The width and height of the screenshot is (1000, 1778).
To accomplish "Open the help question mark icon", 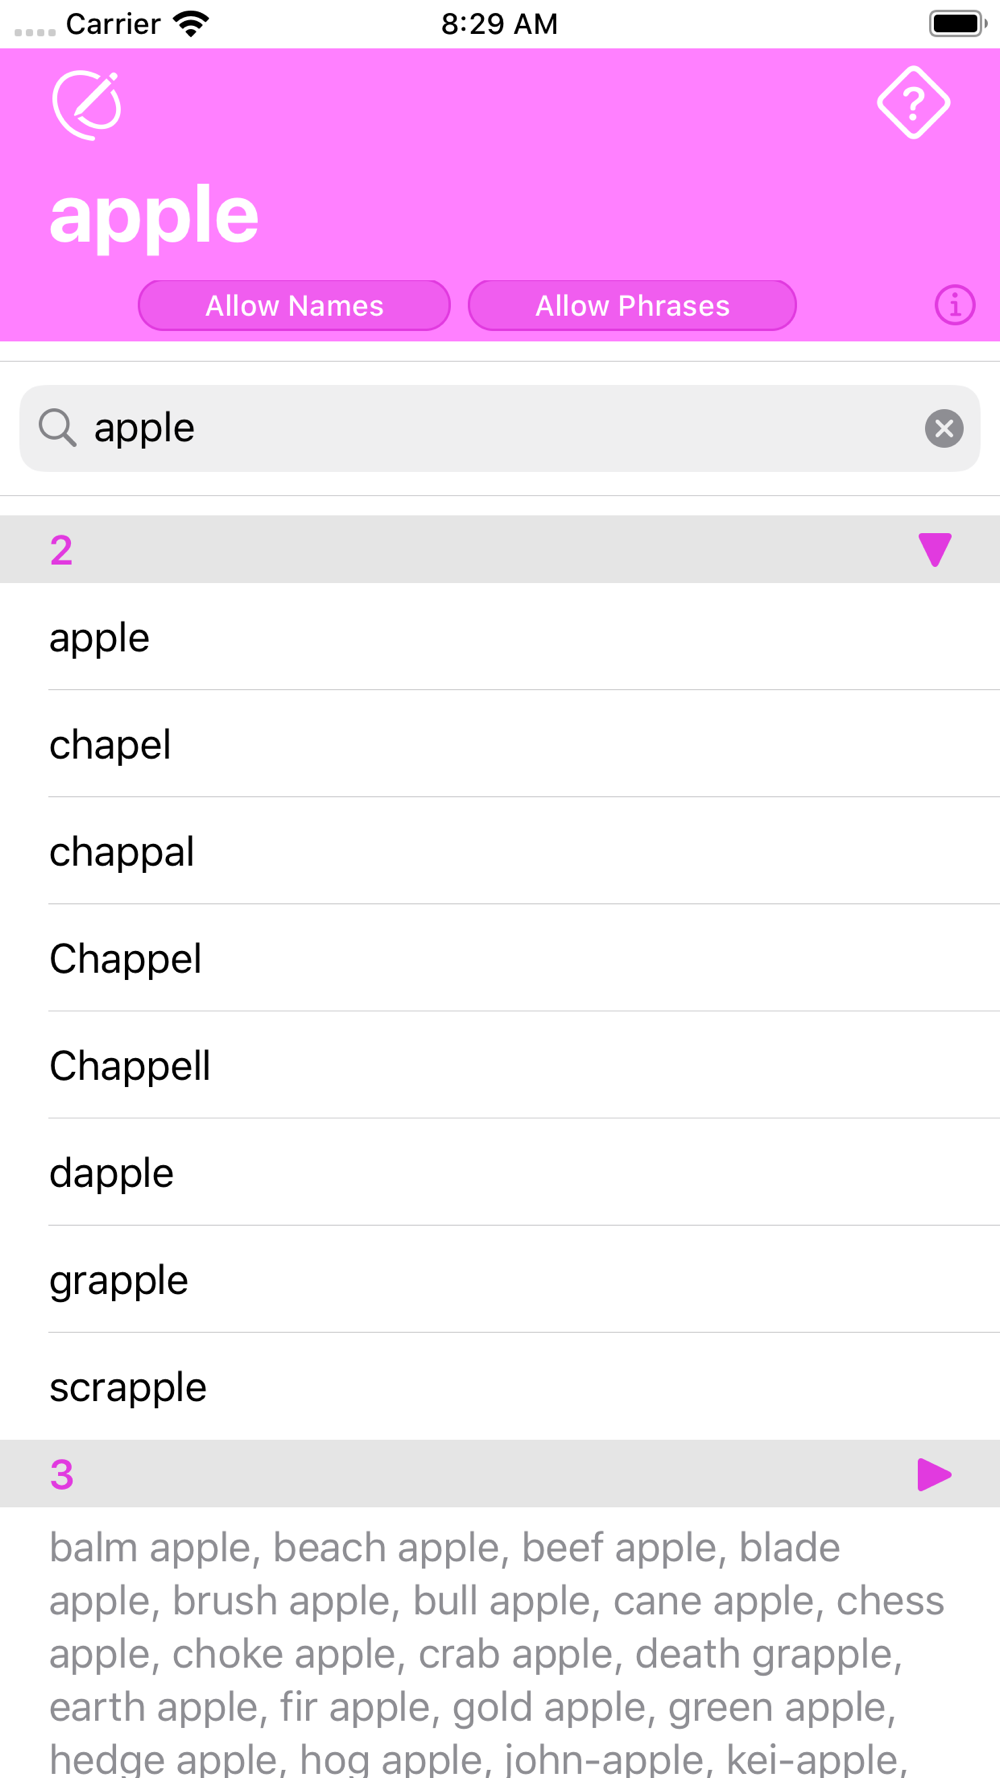I will click(913, 103).
